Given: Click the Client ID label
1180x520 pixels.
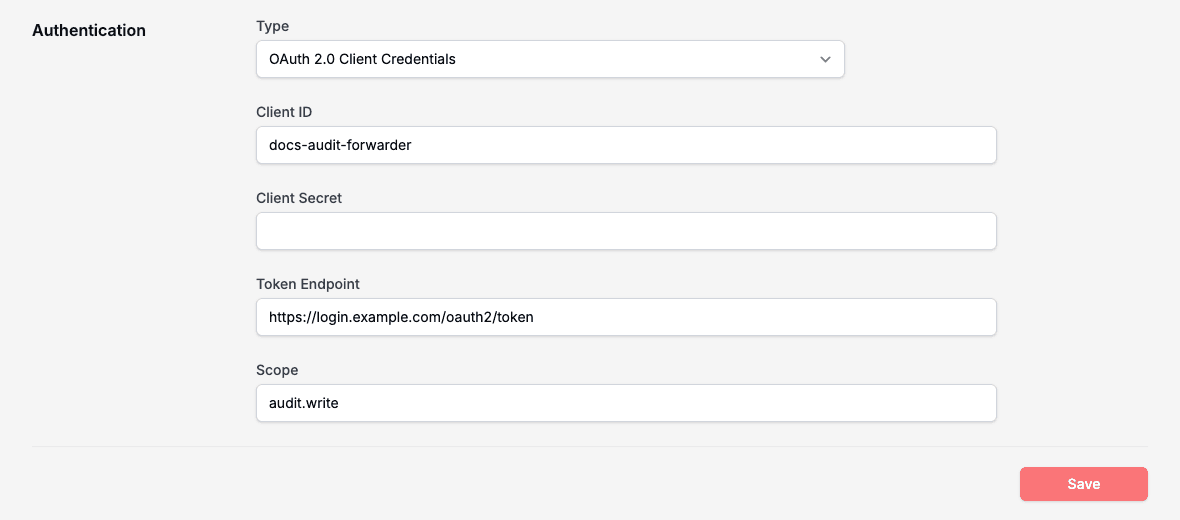Looking at the screenshot, I should pyautogui.click(x=284, y=112).
